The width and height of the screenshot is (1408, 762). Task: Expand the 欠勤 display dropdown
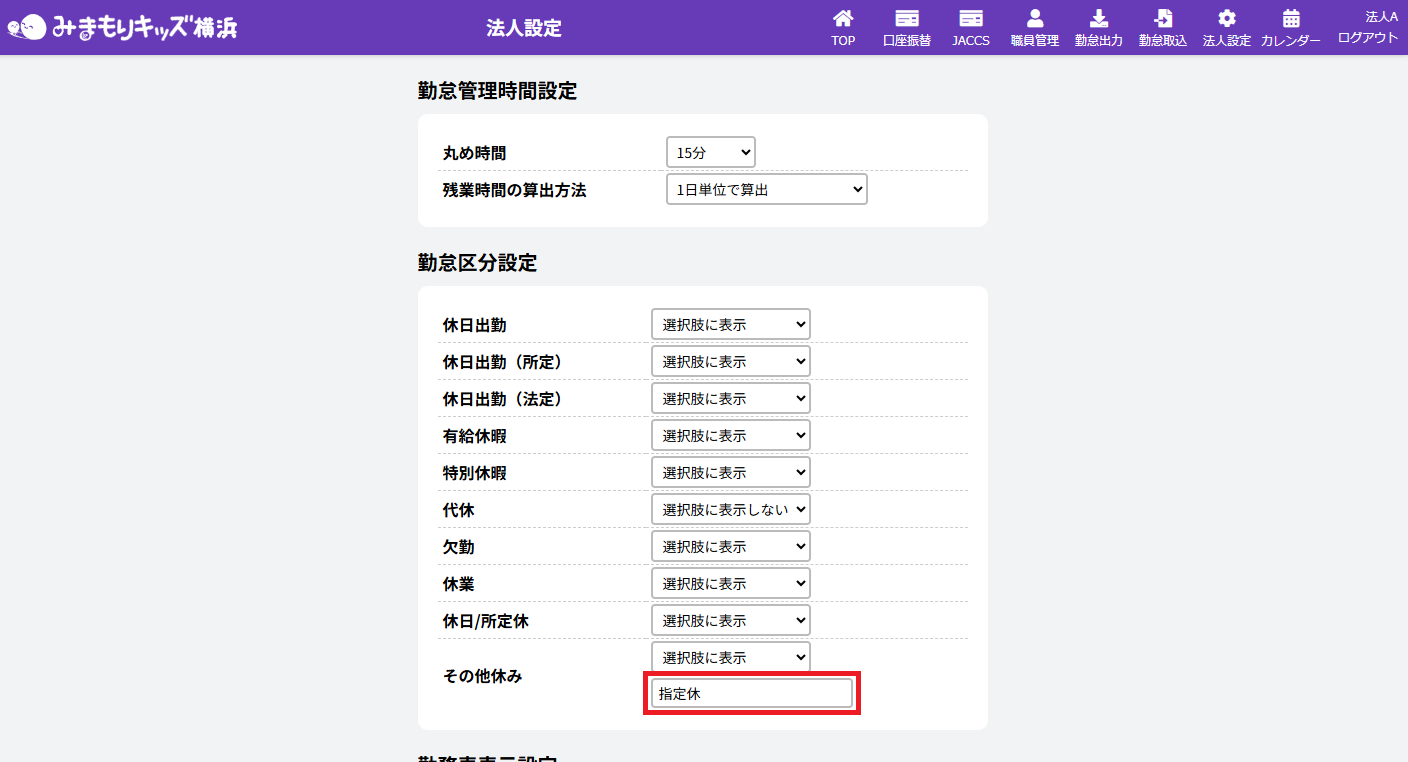[730, 546]
